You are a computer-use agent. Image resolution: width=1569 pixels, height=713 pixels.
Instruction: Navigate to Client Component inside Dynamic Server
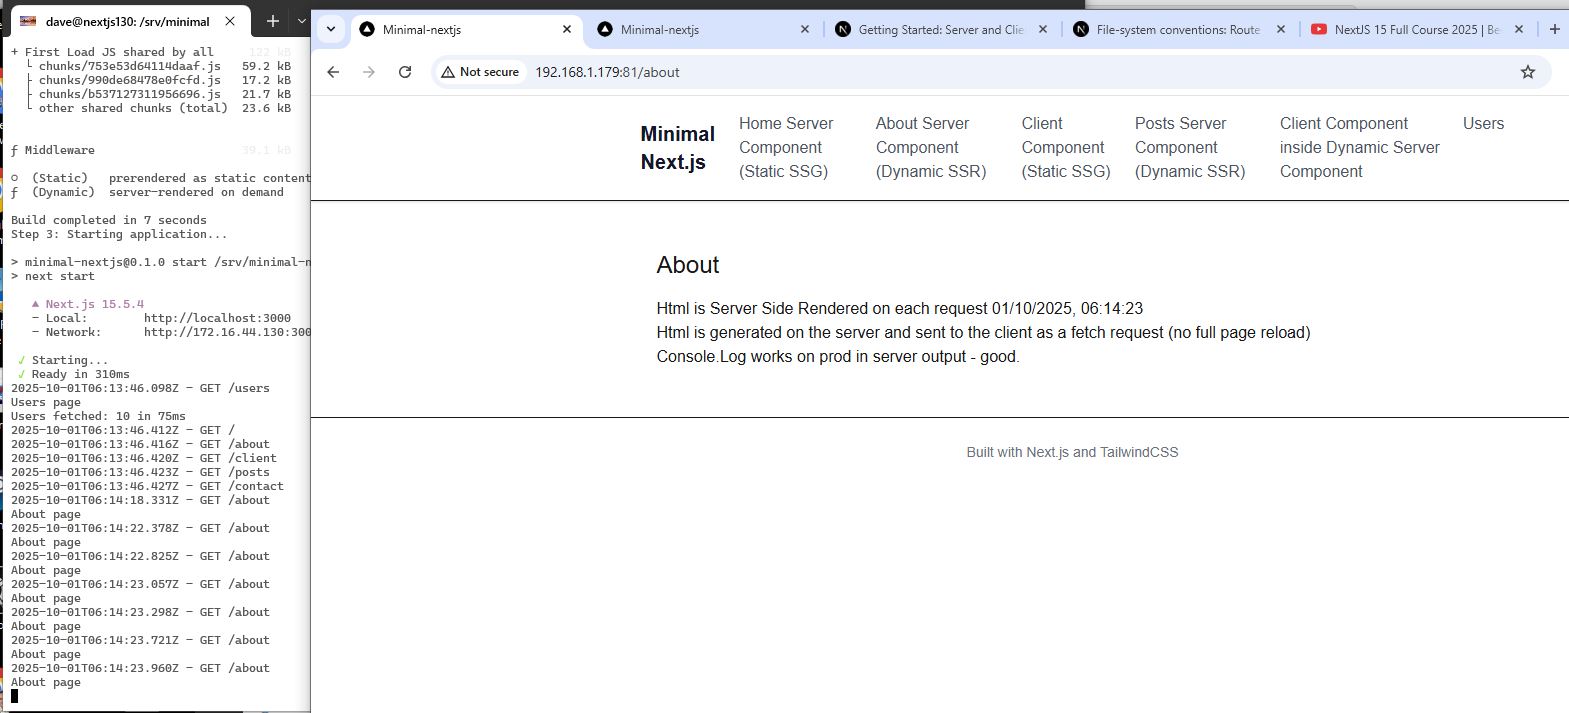(1358, 147)
